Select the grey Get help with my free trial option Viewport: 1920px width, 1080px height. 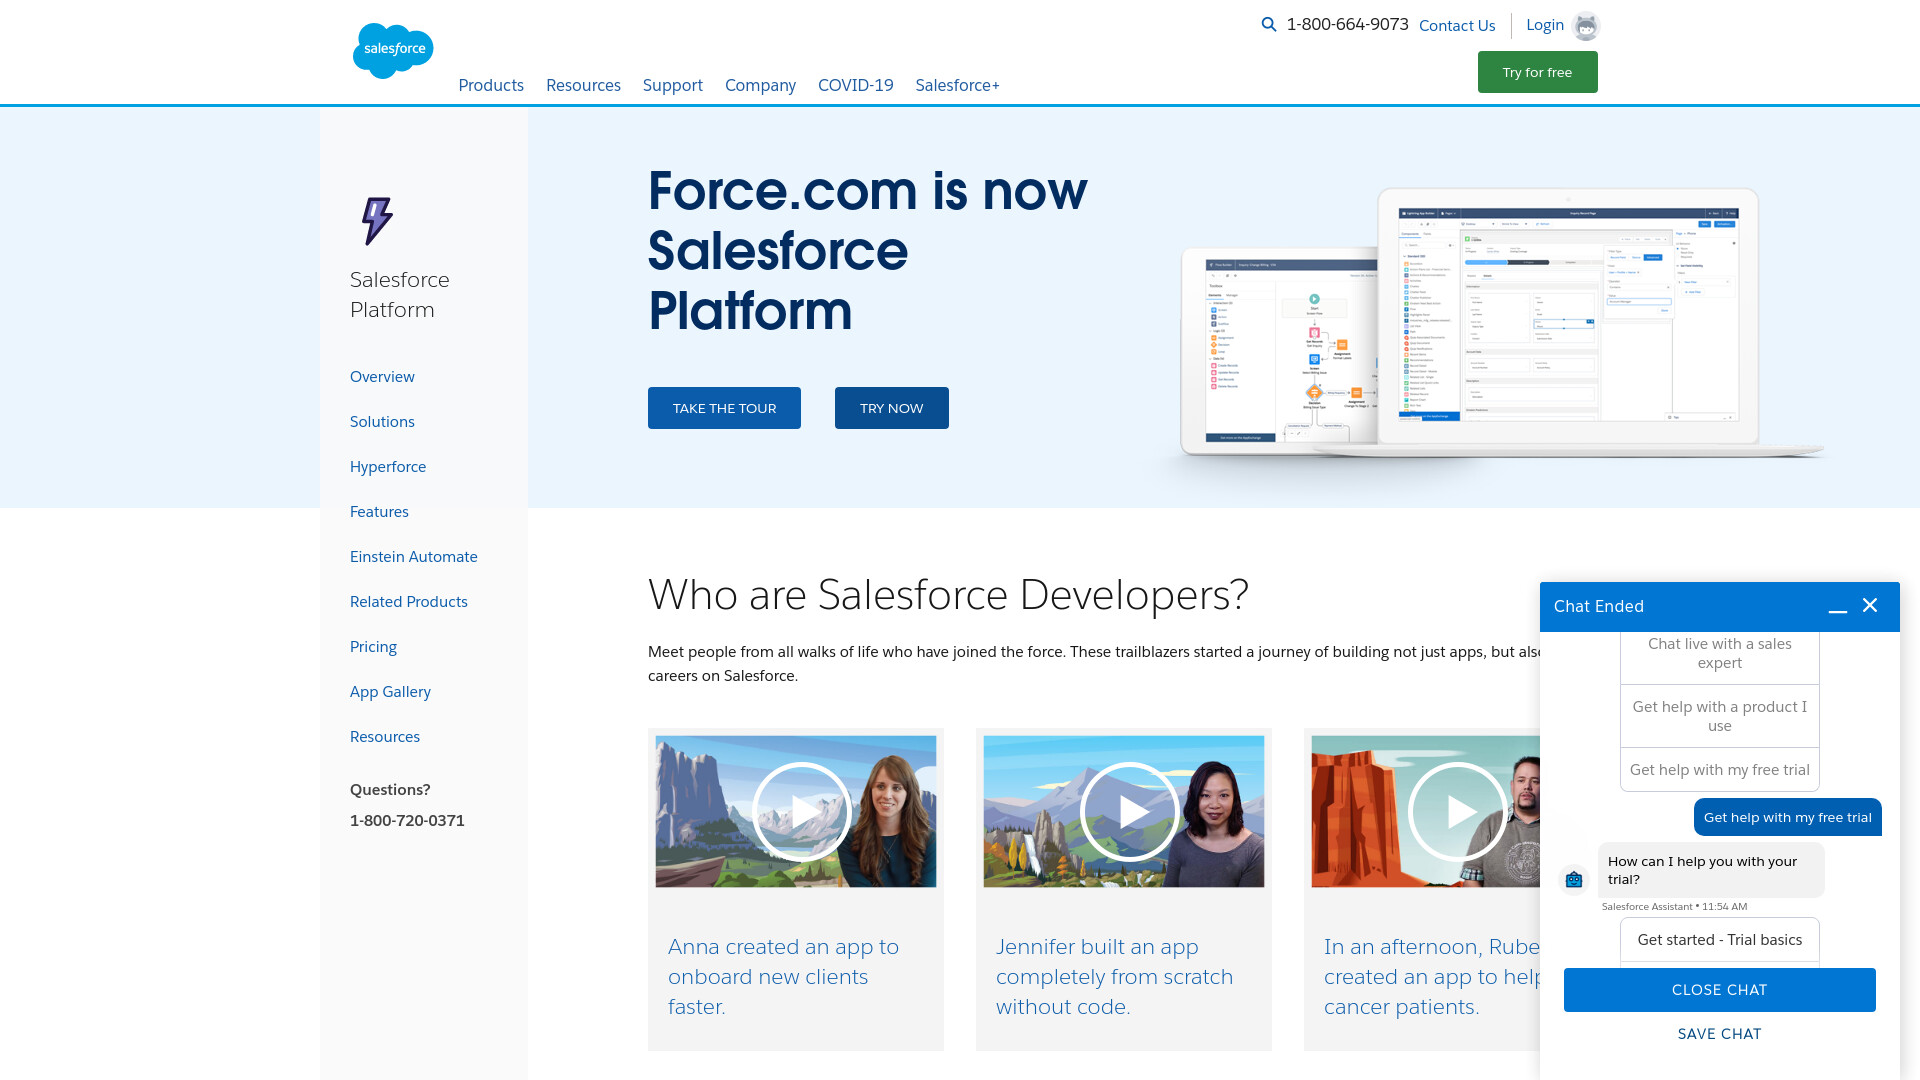tap(1720, 770)
